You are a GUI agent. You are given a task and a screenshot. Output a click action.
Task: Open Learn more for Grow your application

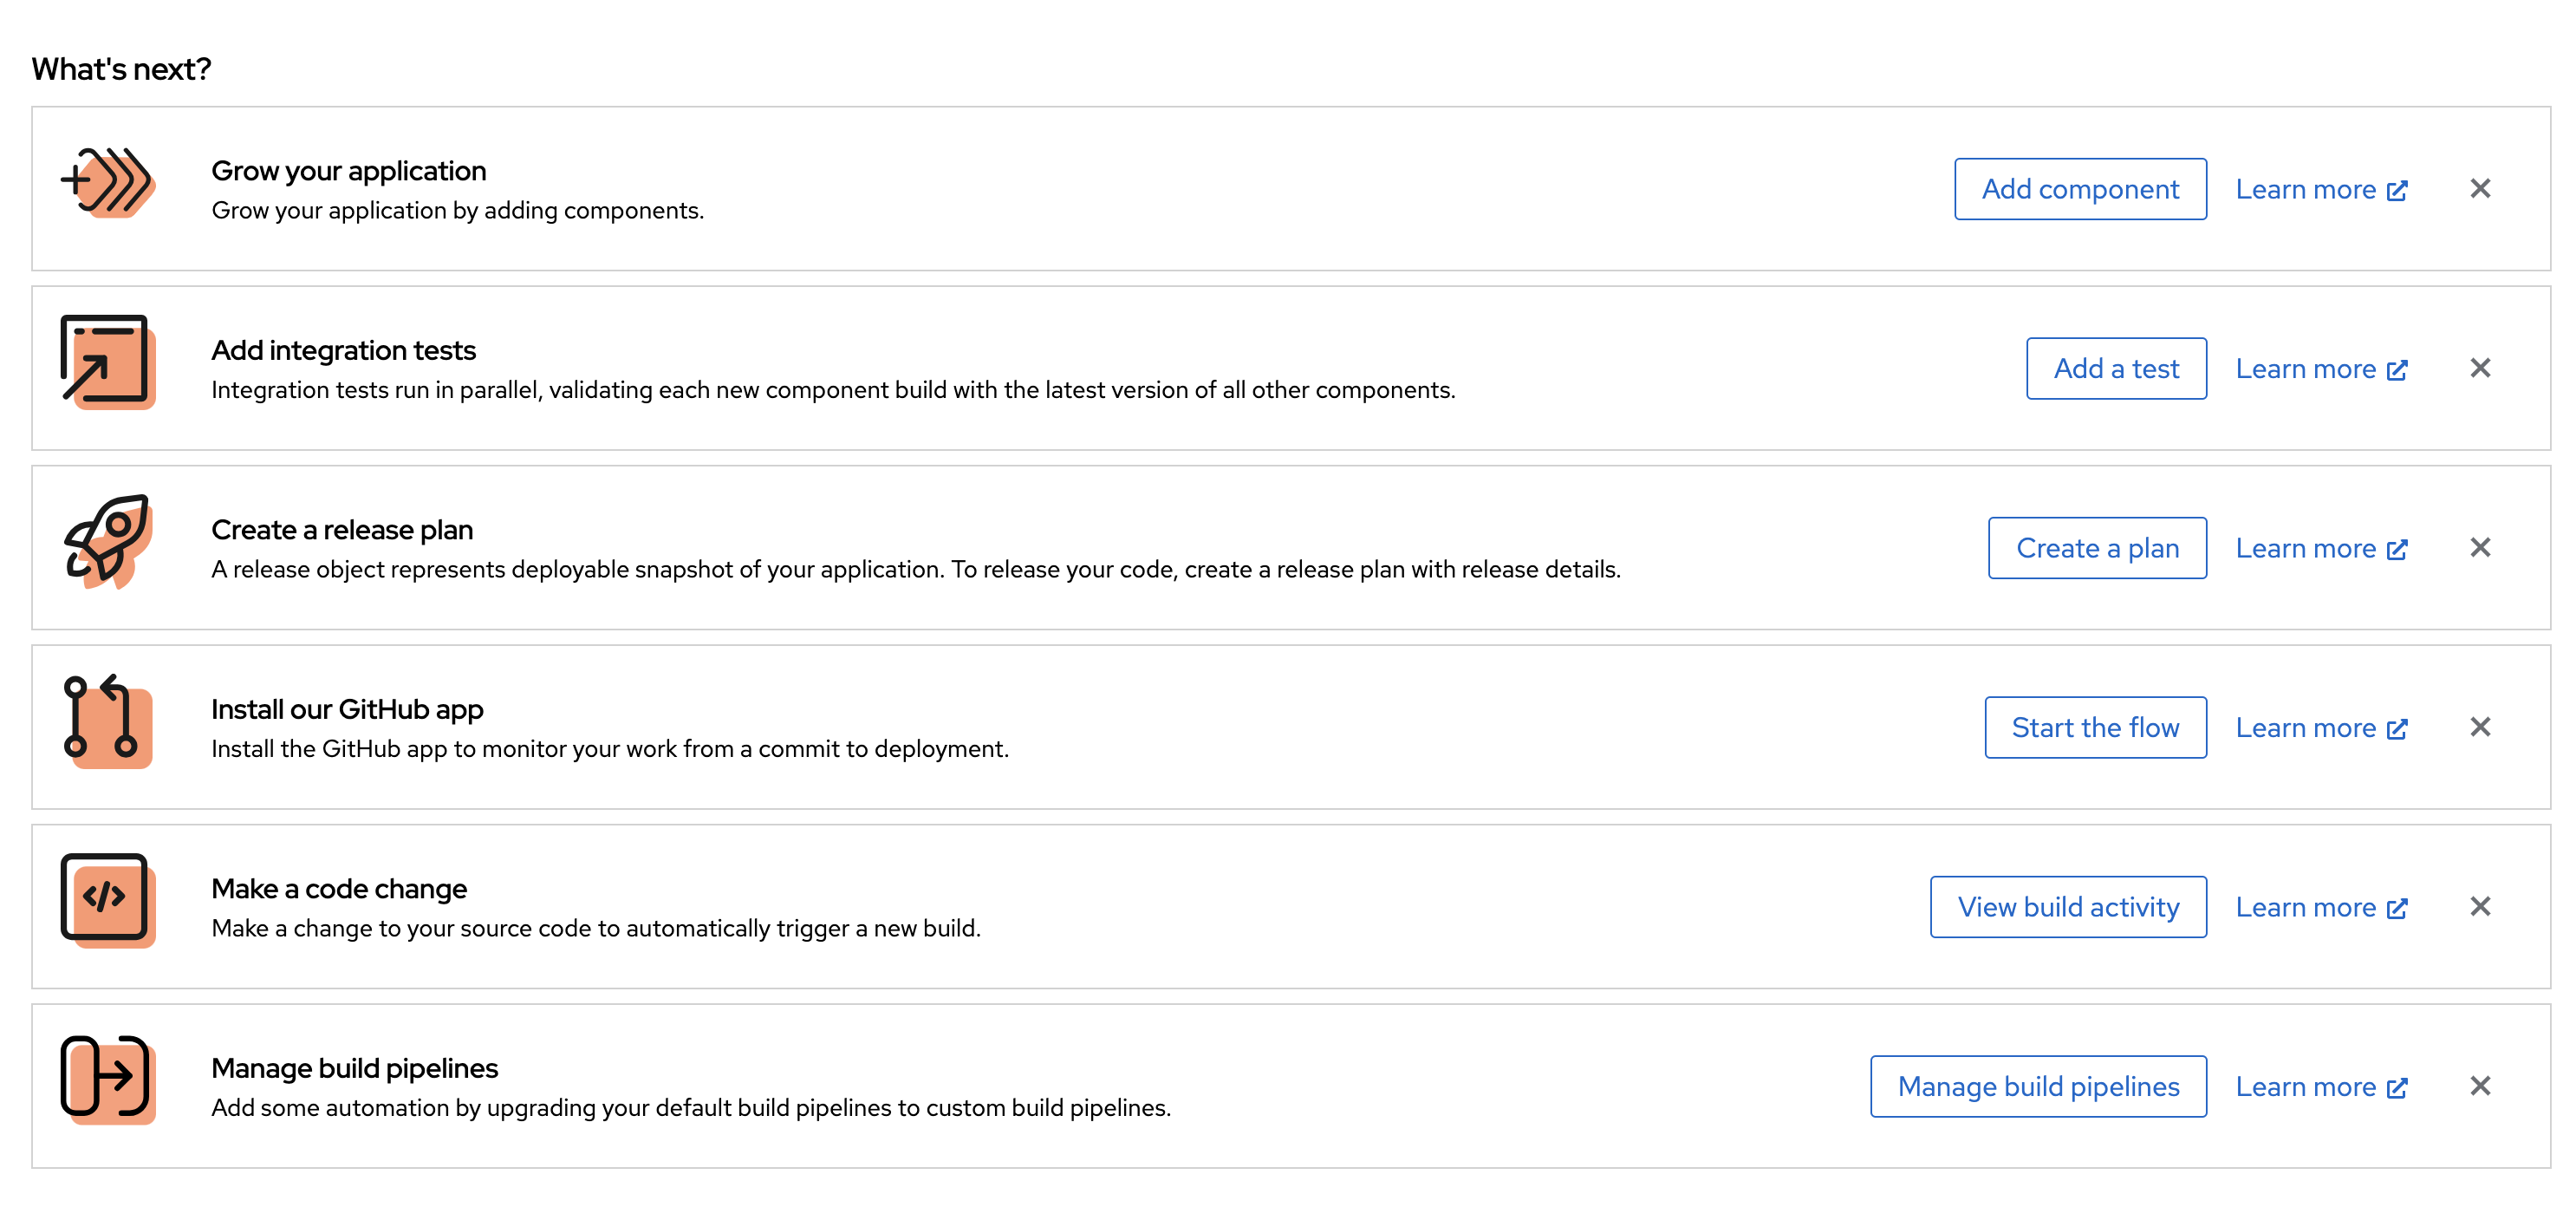point(2320,189)
